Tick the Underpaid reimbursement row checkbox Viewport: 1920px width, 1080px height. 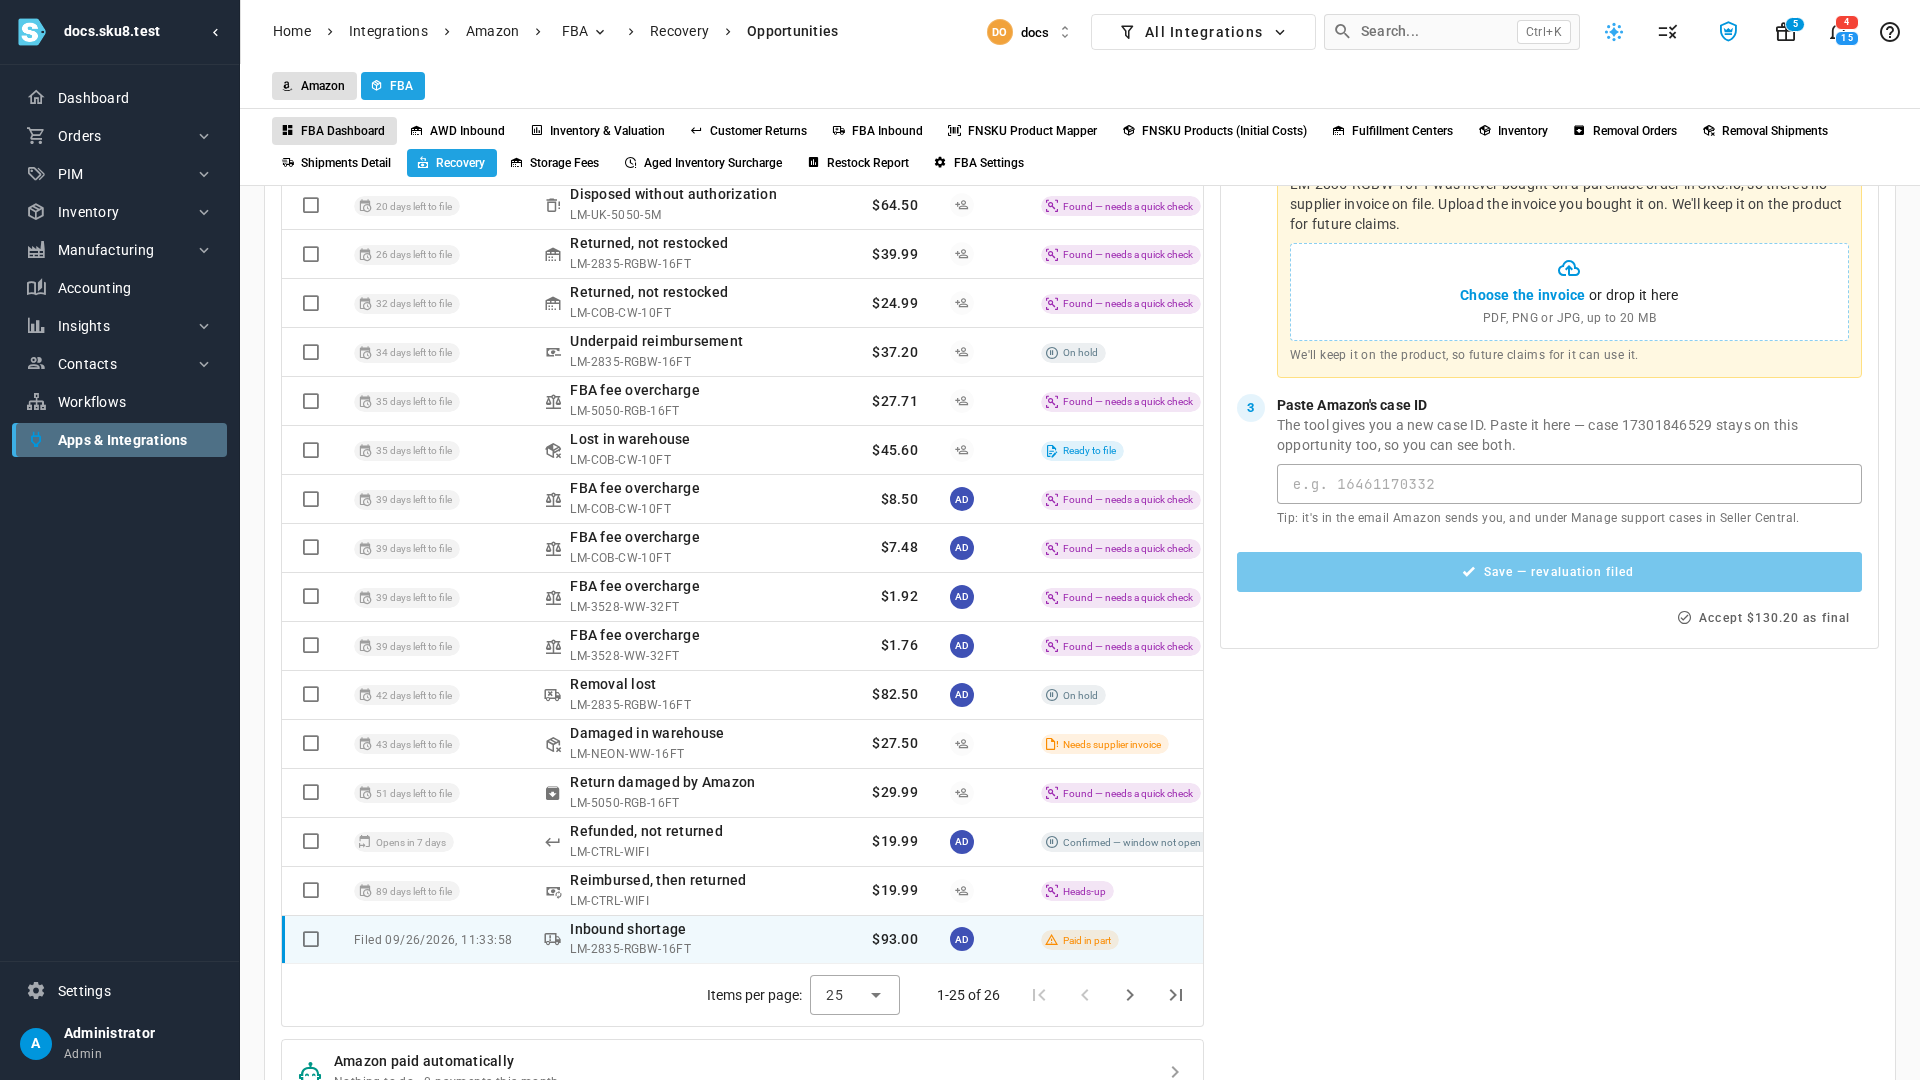click(311, 352)
